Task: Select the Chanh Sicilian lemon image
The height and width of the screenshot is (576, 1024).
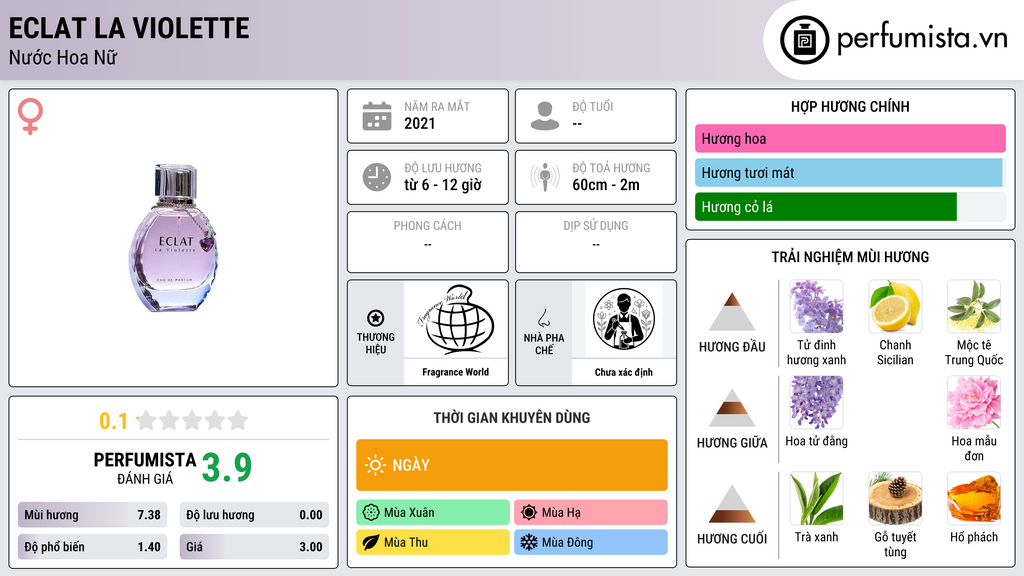Action: click(x=895, y=307)
